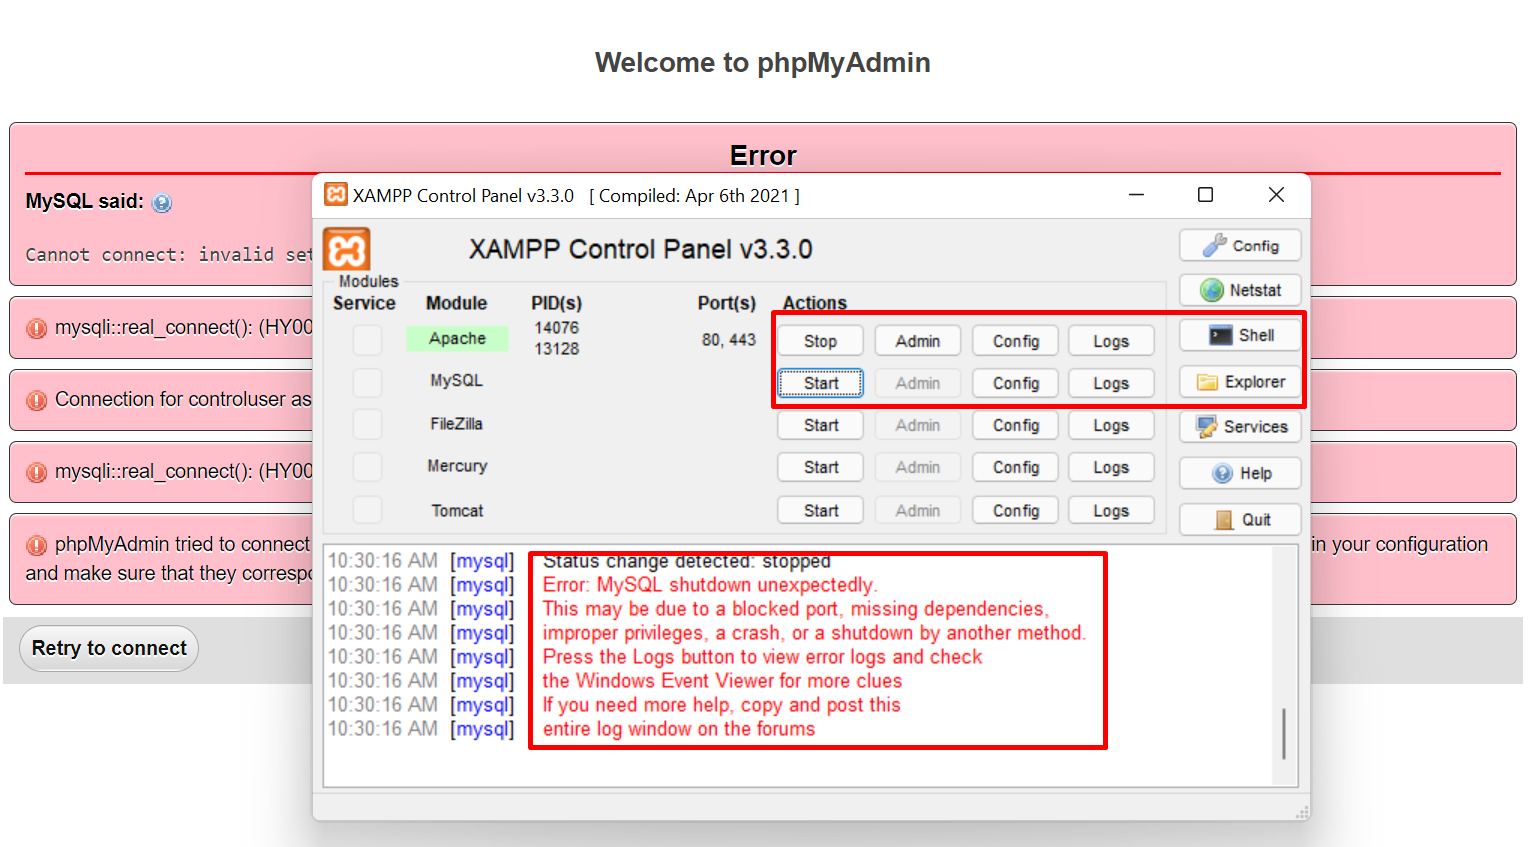Click 'Retry to connect' on the phpMyAdmin page

click(x=109, y=648)
